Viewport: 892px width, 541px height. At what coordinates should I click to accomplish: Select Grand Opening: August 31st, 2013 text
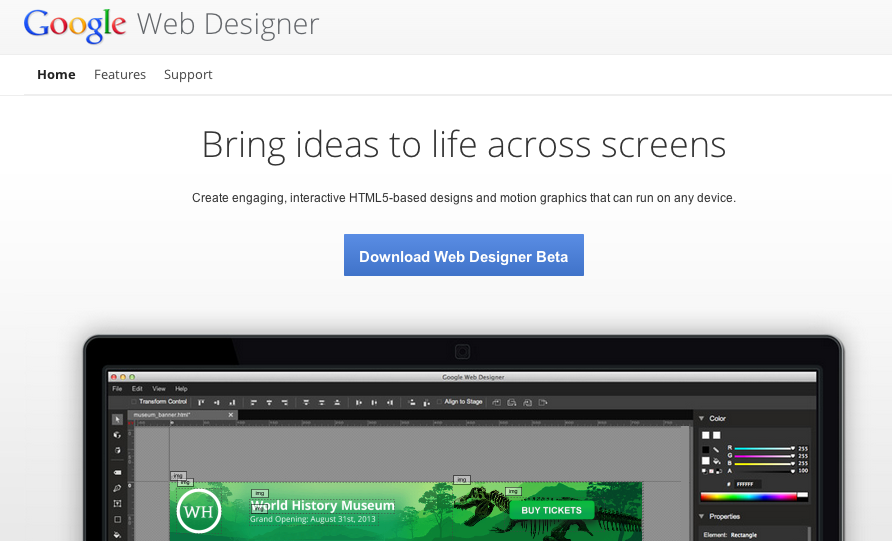tap(312, 519)
